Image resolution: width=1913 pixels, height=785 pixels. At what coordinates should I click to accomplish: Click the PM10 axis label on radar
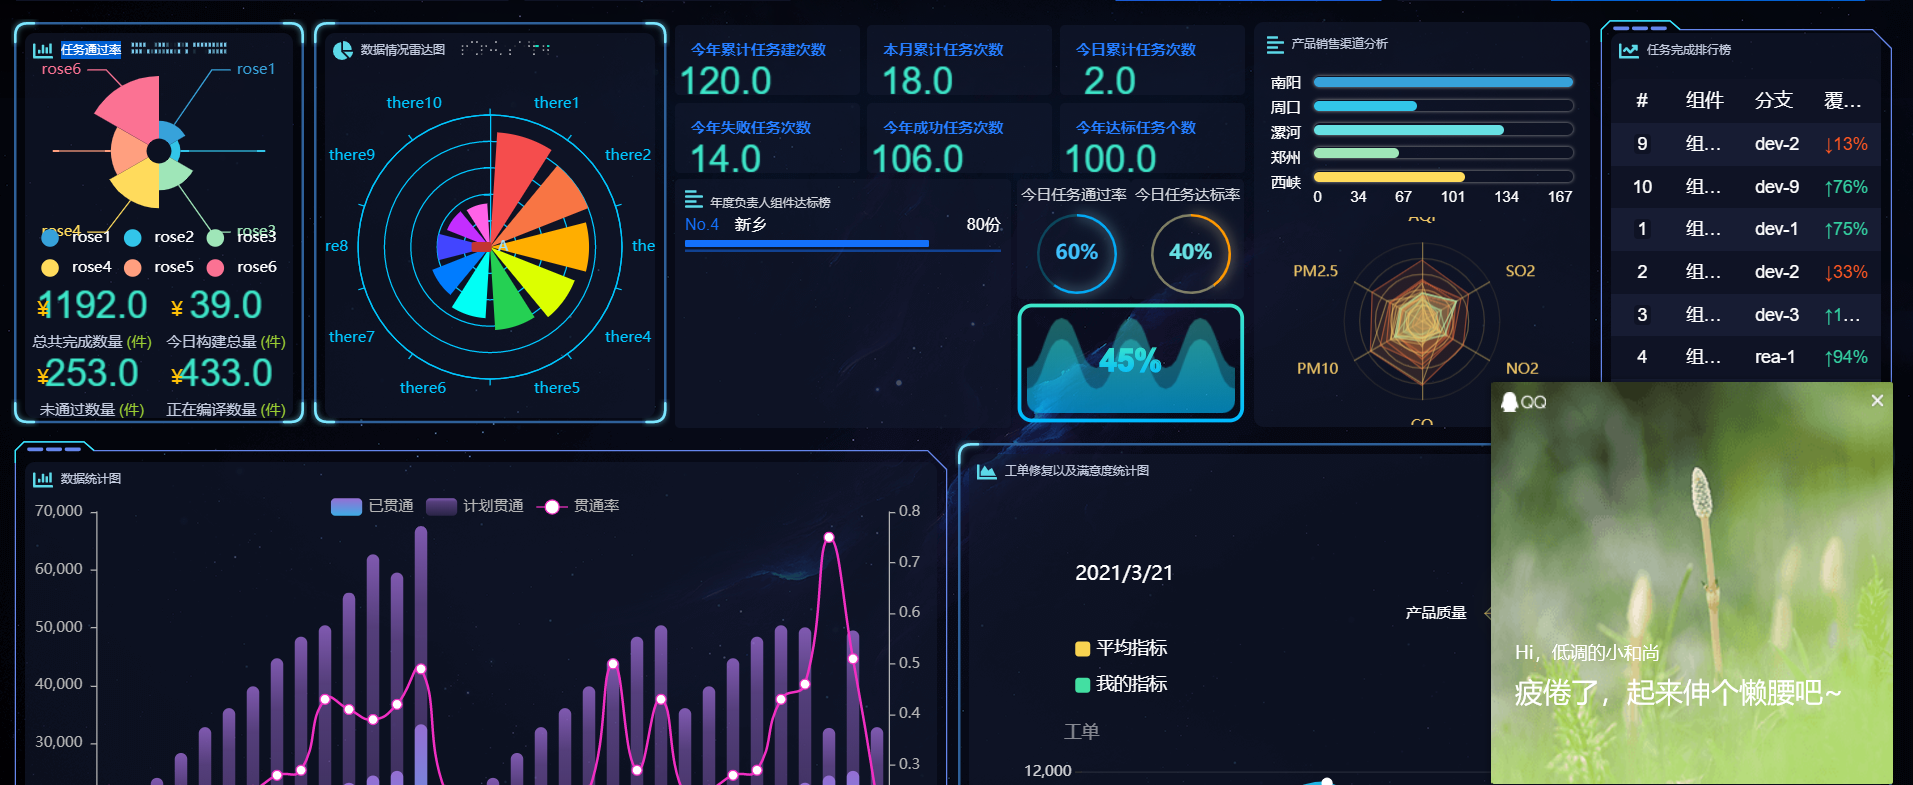1317,369
